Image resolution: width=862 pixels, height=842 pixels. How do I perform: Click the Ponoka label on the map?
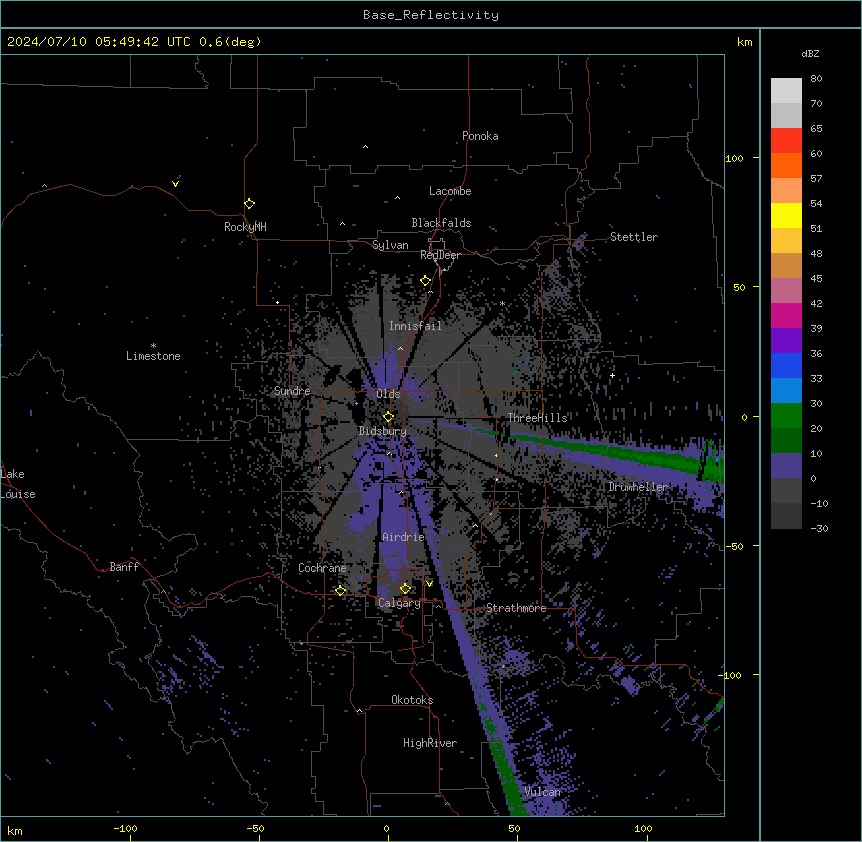480,136
